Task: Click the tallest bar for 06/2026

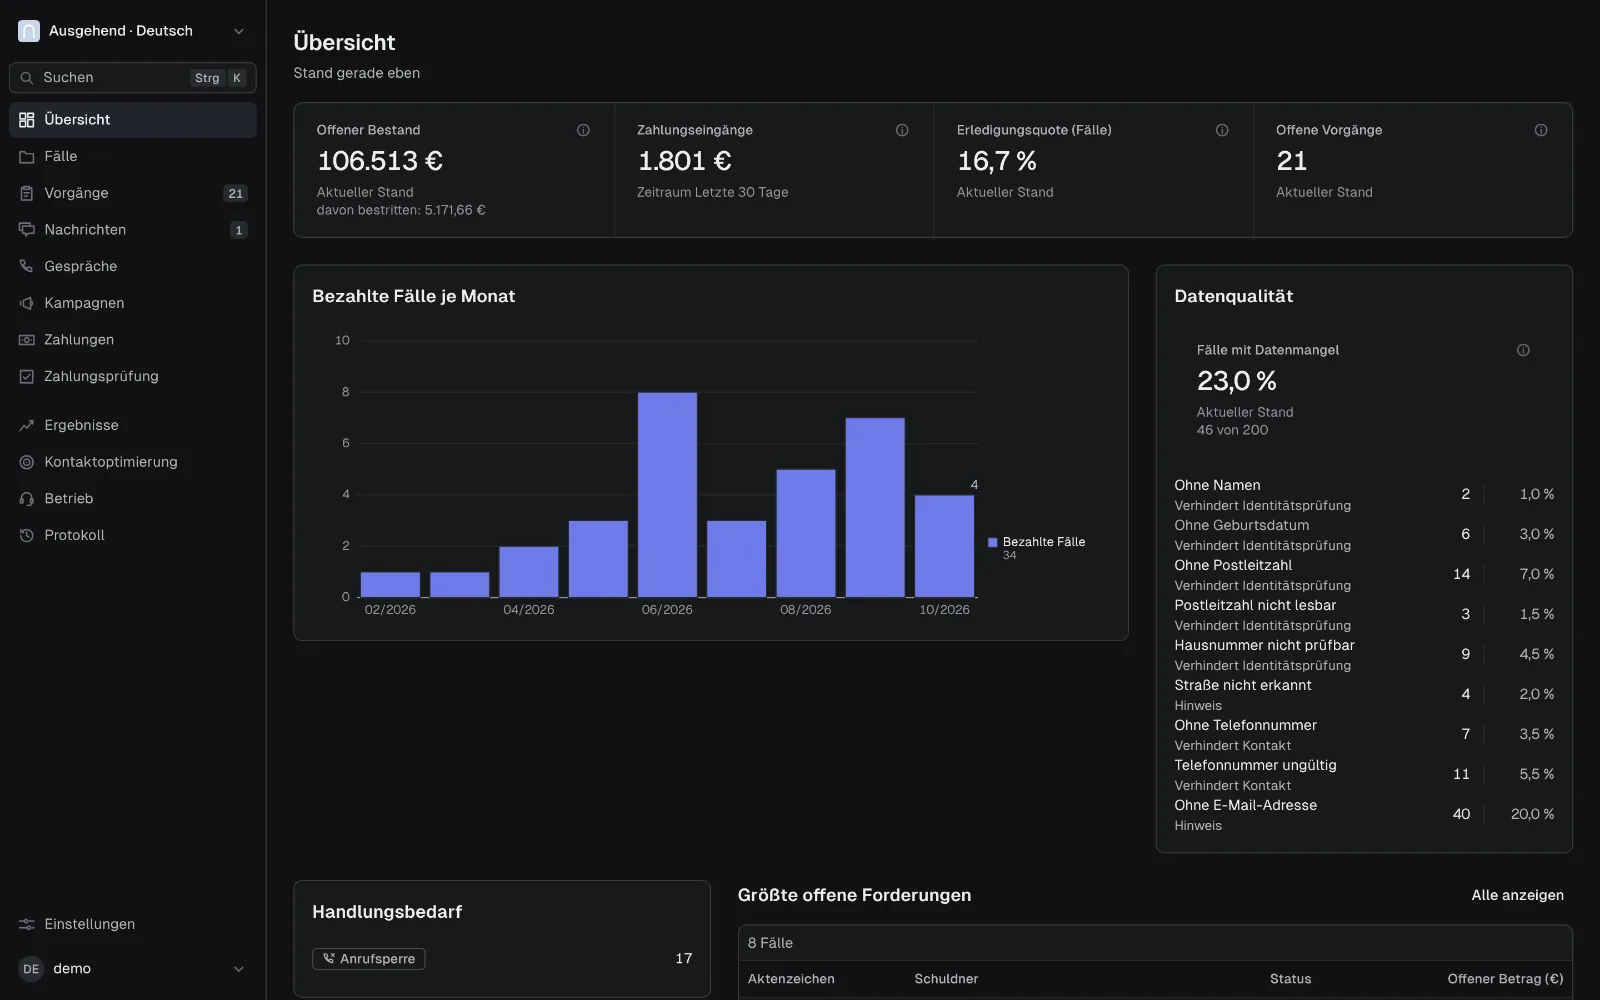Action: click(667, 495)
